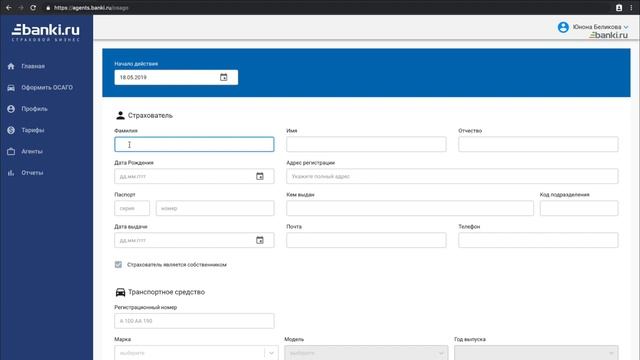Click the Отчество input field
Screen dimensions: 640x360
538,144
